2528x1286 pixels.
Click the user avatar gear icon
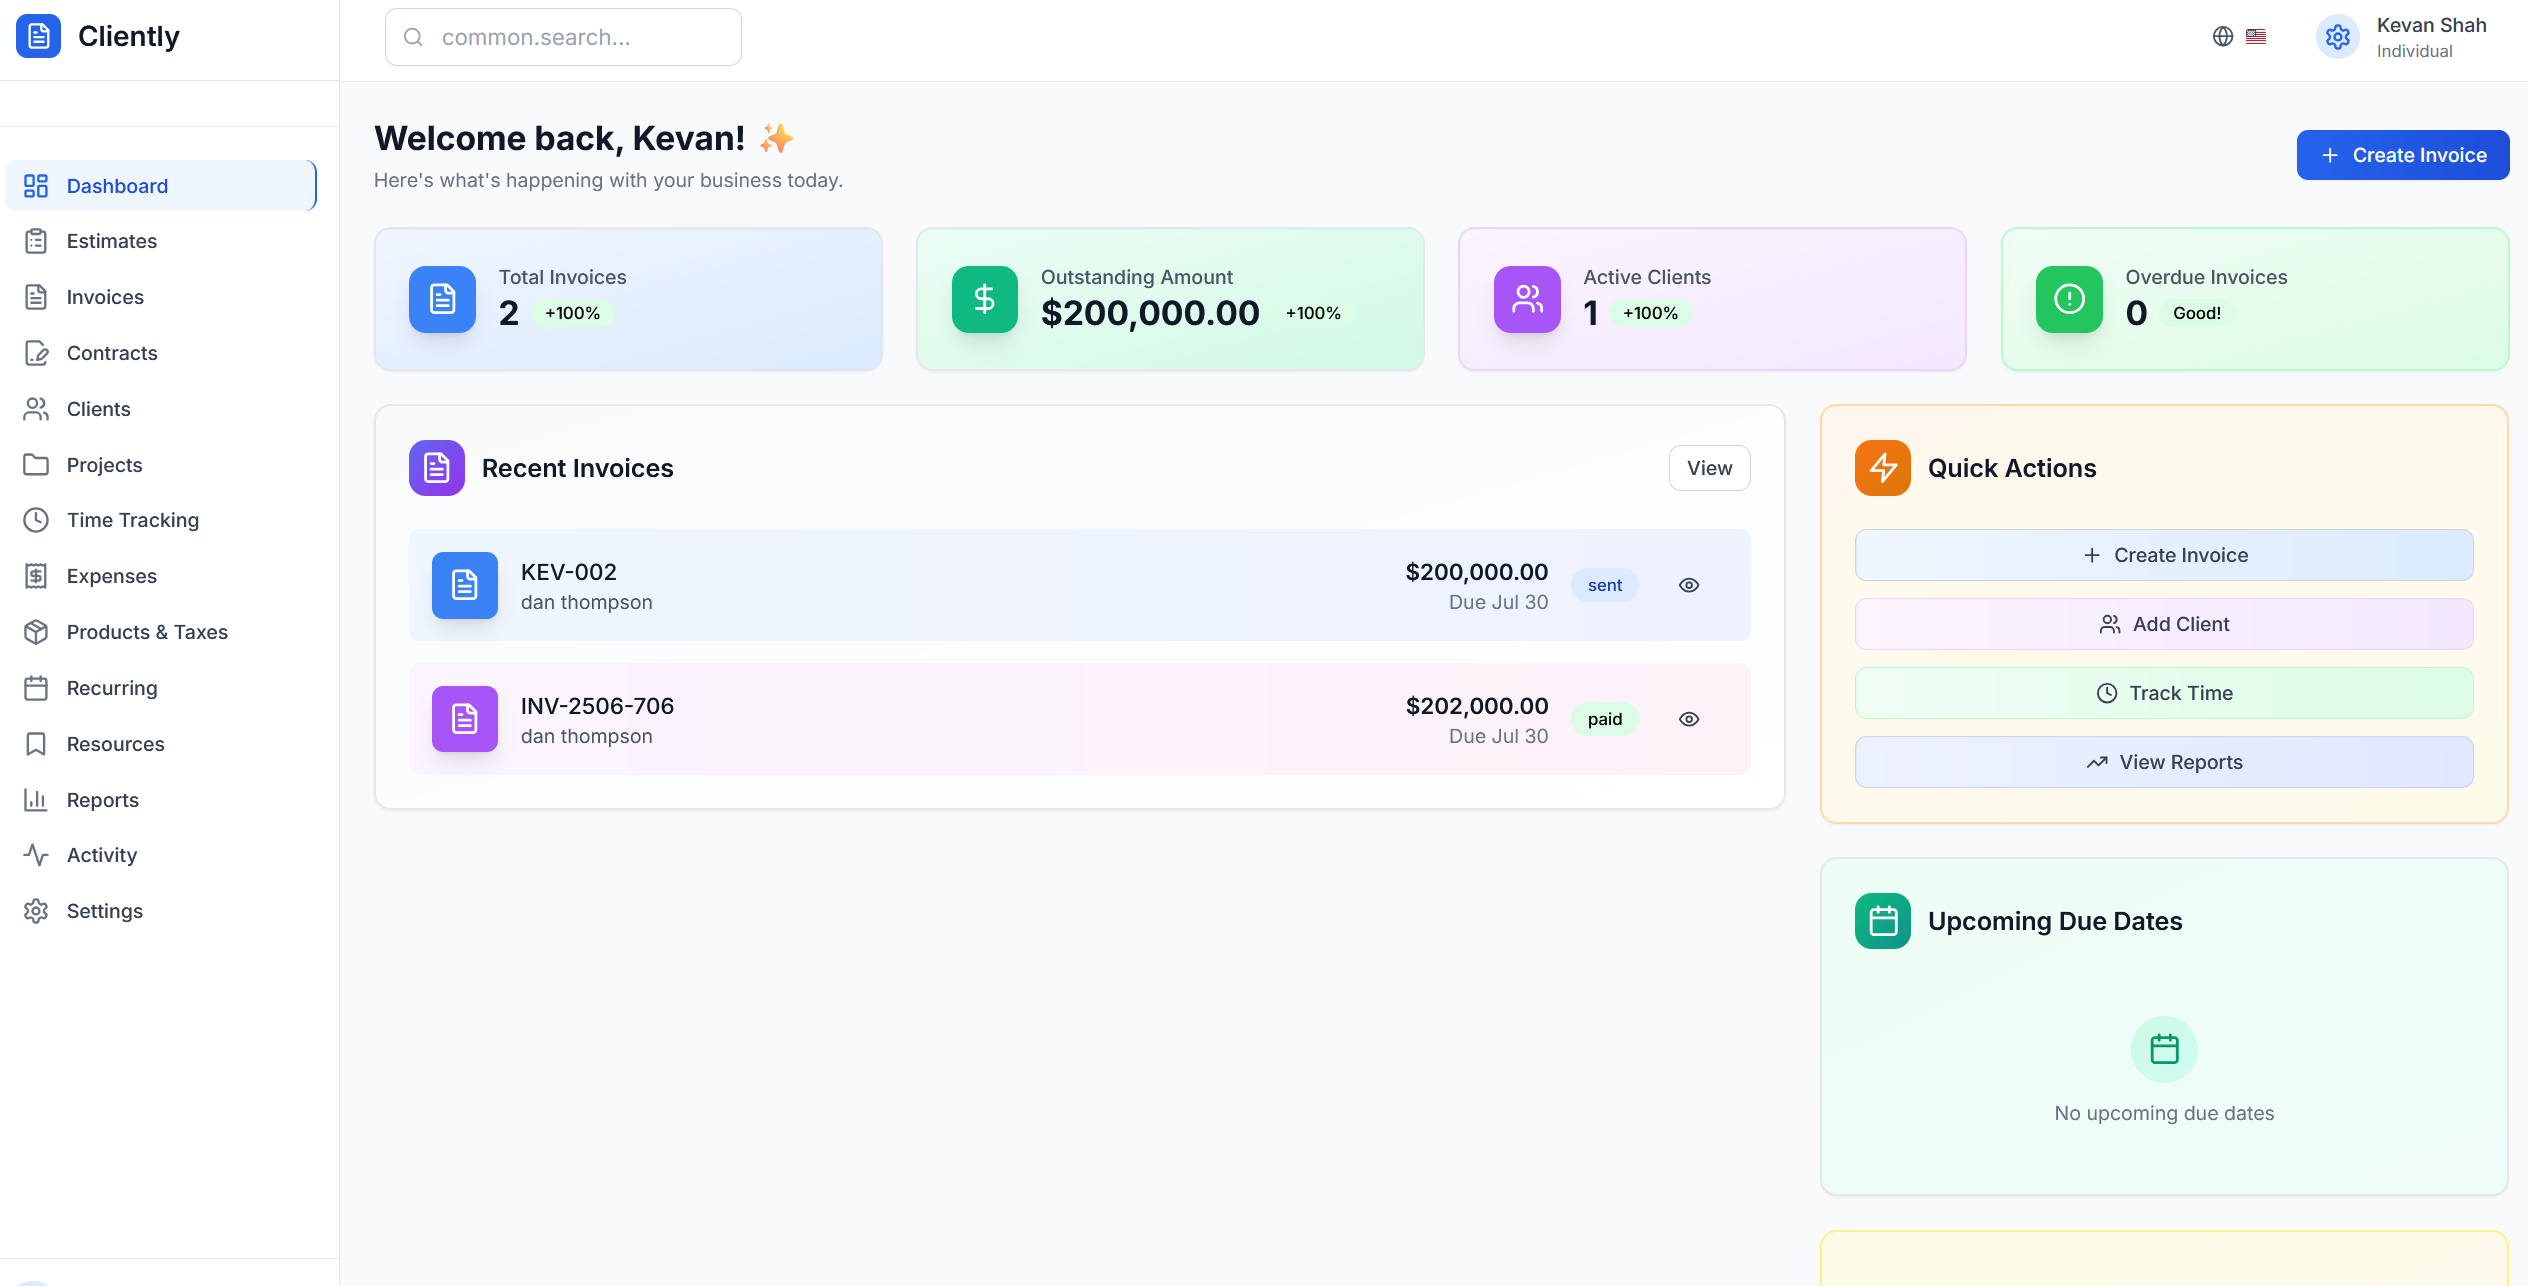coord(2337,37)
